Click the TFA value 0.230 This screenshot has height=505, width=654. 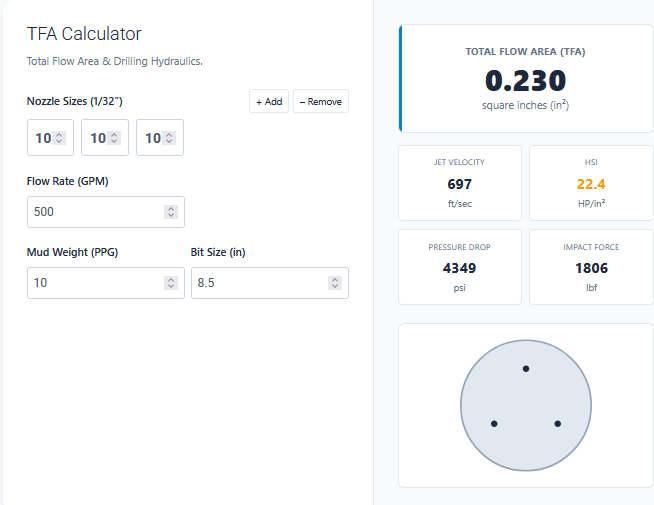(526, 80)
